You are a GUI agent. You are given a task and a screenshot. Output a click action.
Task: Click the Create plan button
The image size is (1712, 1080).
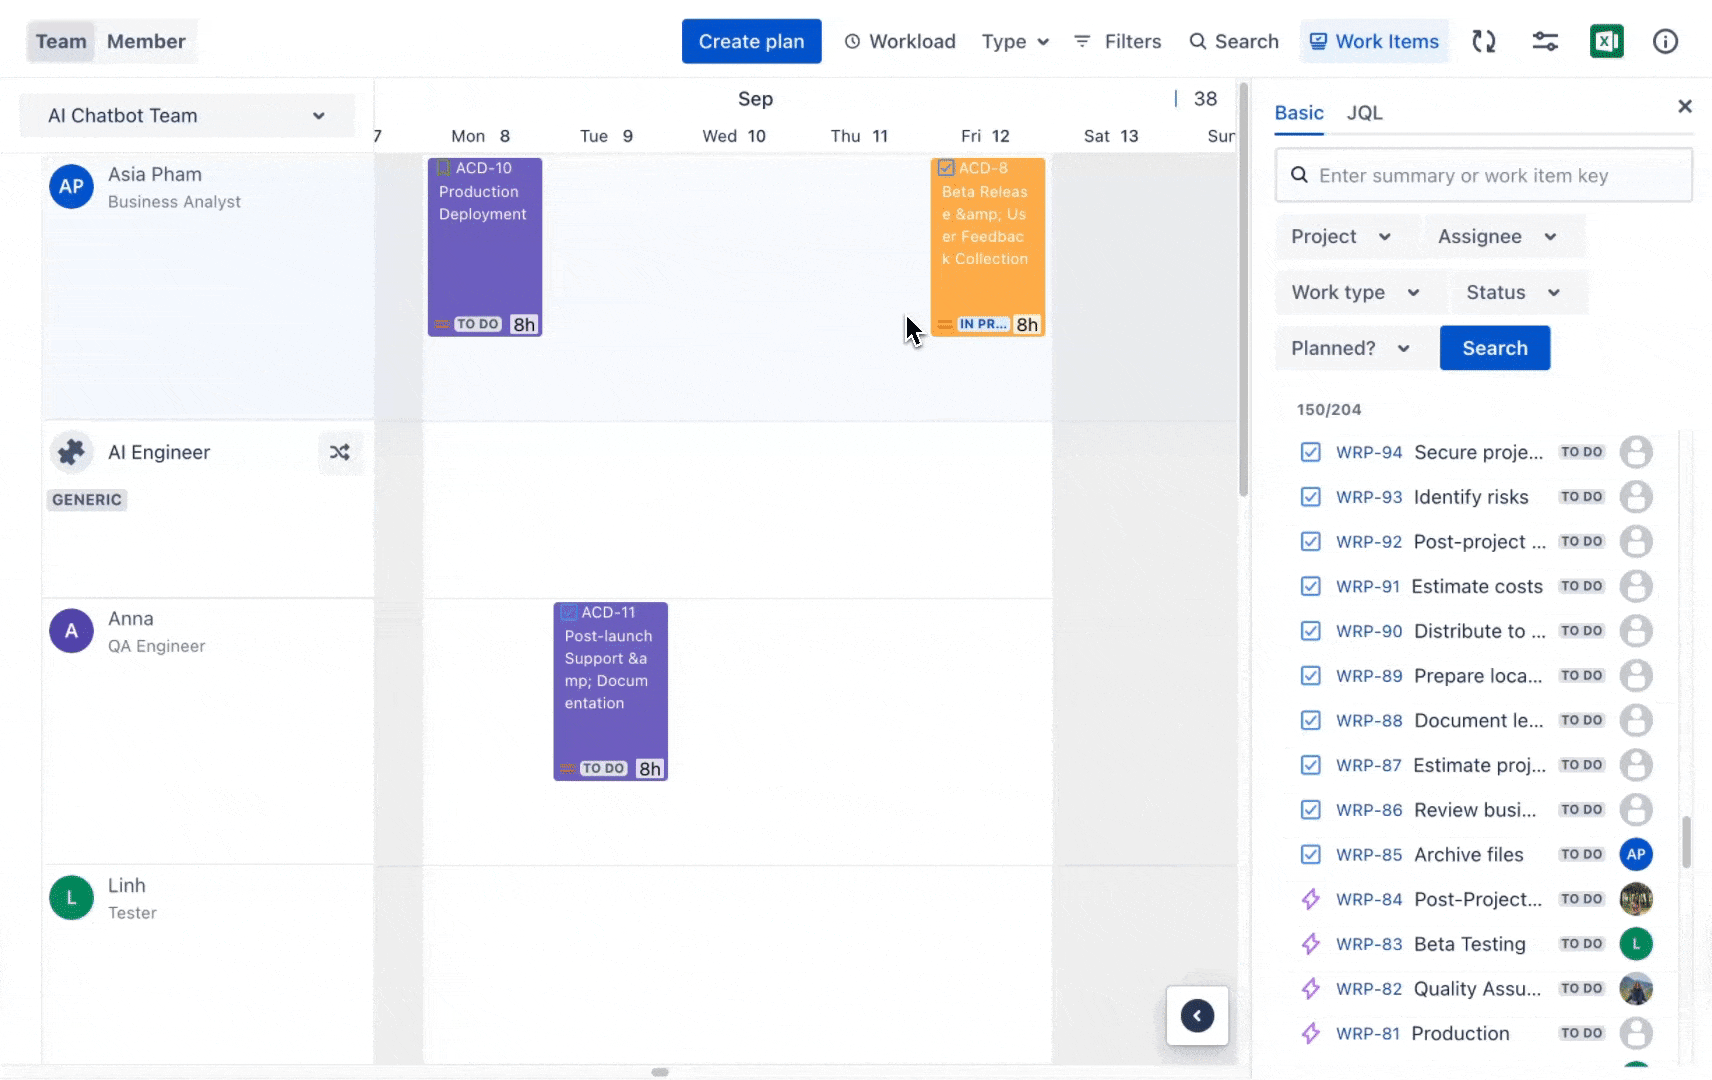[x=752, y=41]
